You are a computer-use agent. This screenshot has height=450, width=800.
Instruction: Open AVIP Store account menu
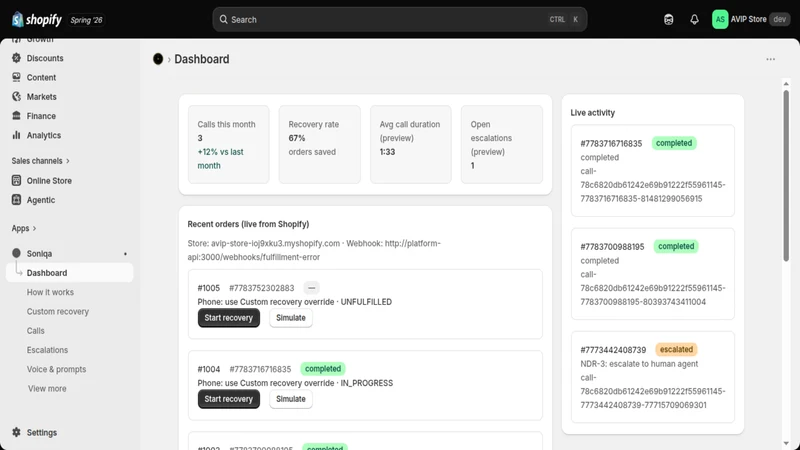tap(751, 19)
